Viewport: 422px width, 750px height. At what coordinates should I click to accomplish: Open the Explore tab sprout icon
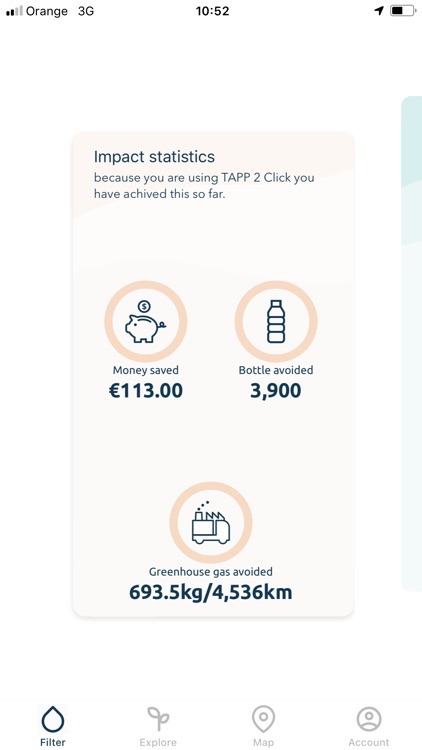[158, 720]
